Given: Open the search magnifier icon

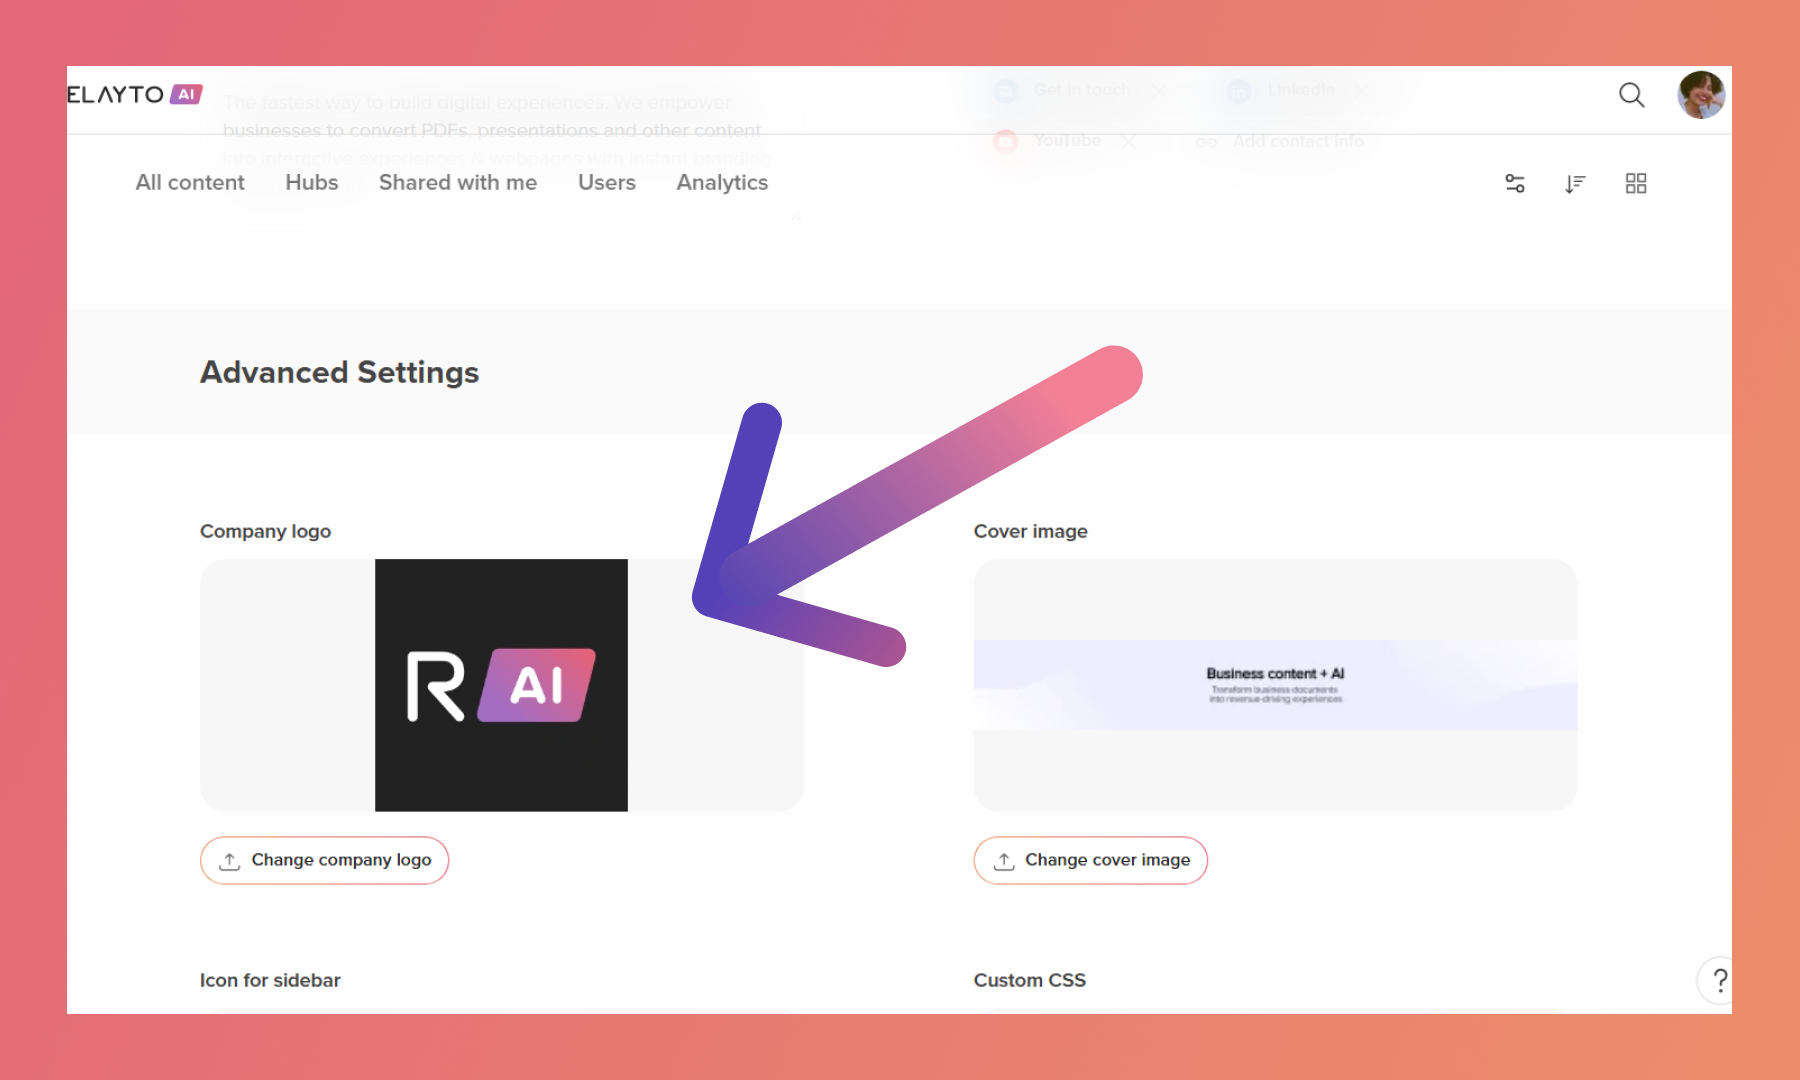Looking at the screenshot, I should 1631,95.
